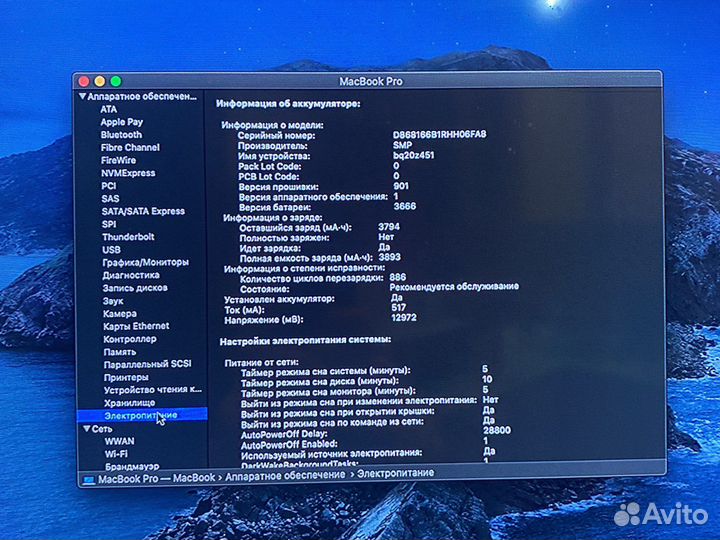Viewport: 720px width, 540px height.
Task: Select PCI in the sidebar
Action: coord(109,186)
